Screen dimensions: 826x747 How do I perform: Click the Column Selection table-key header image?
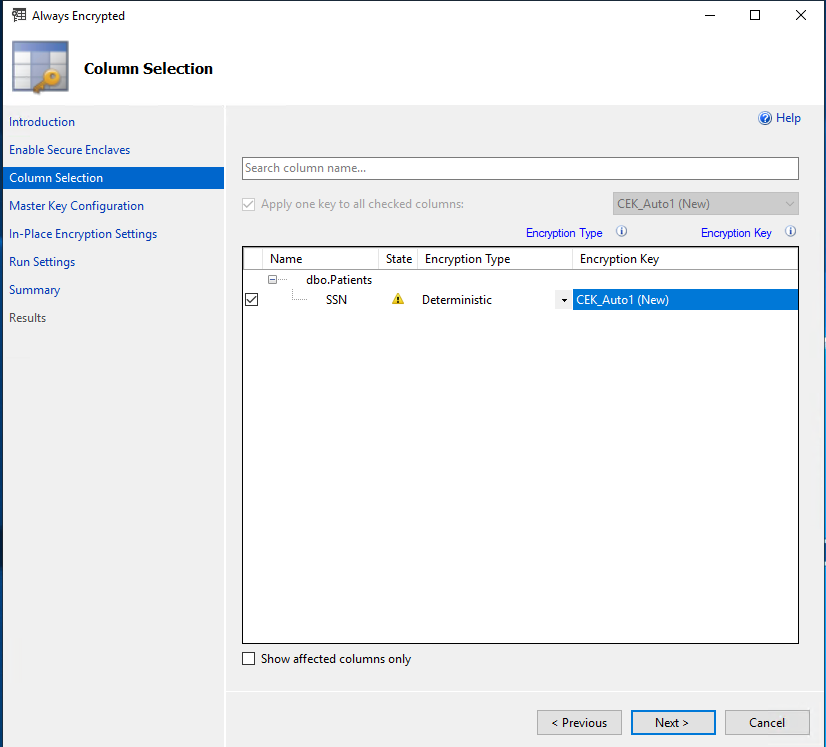point(40,67)
